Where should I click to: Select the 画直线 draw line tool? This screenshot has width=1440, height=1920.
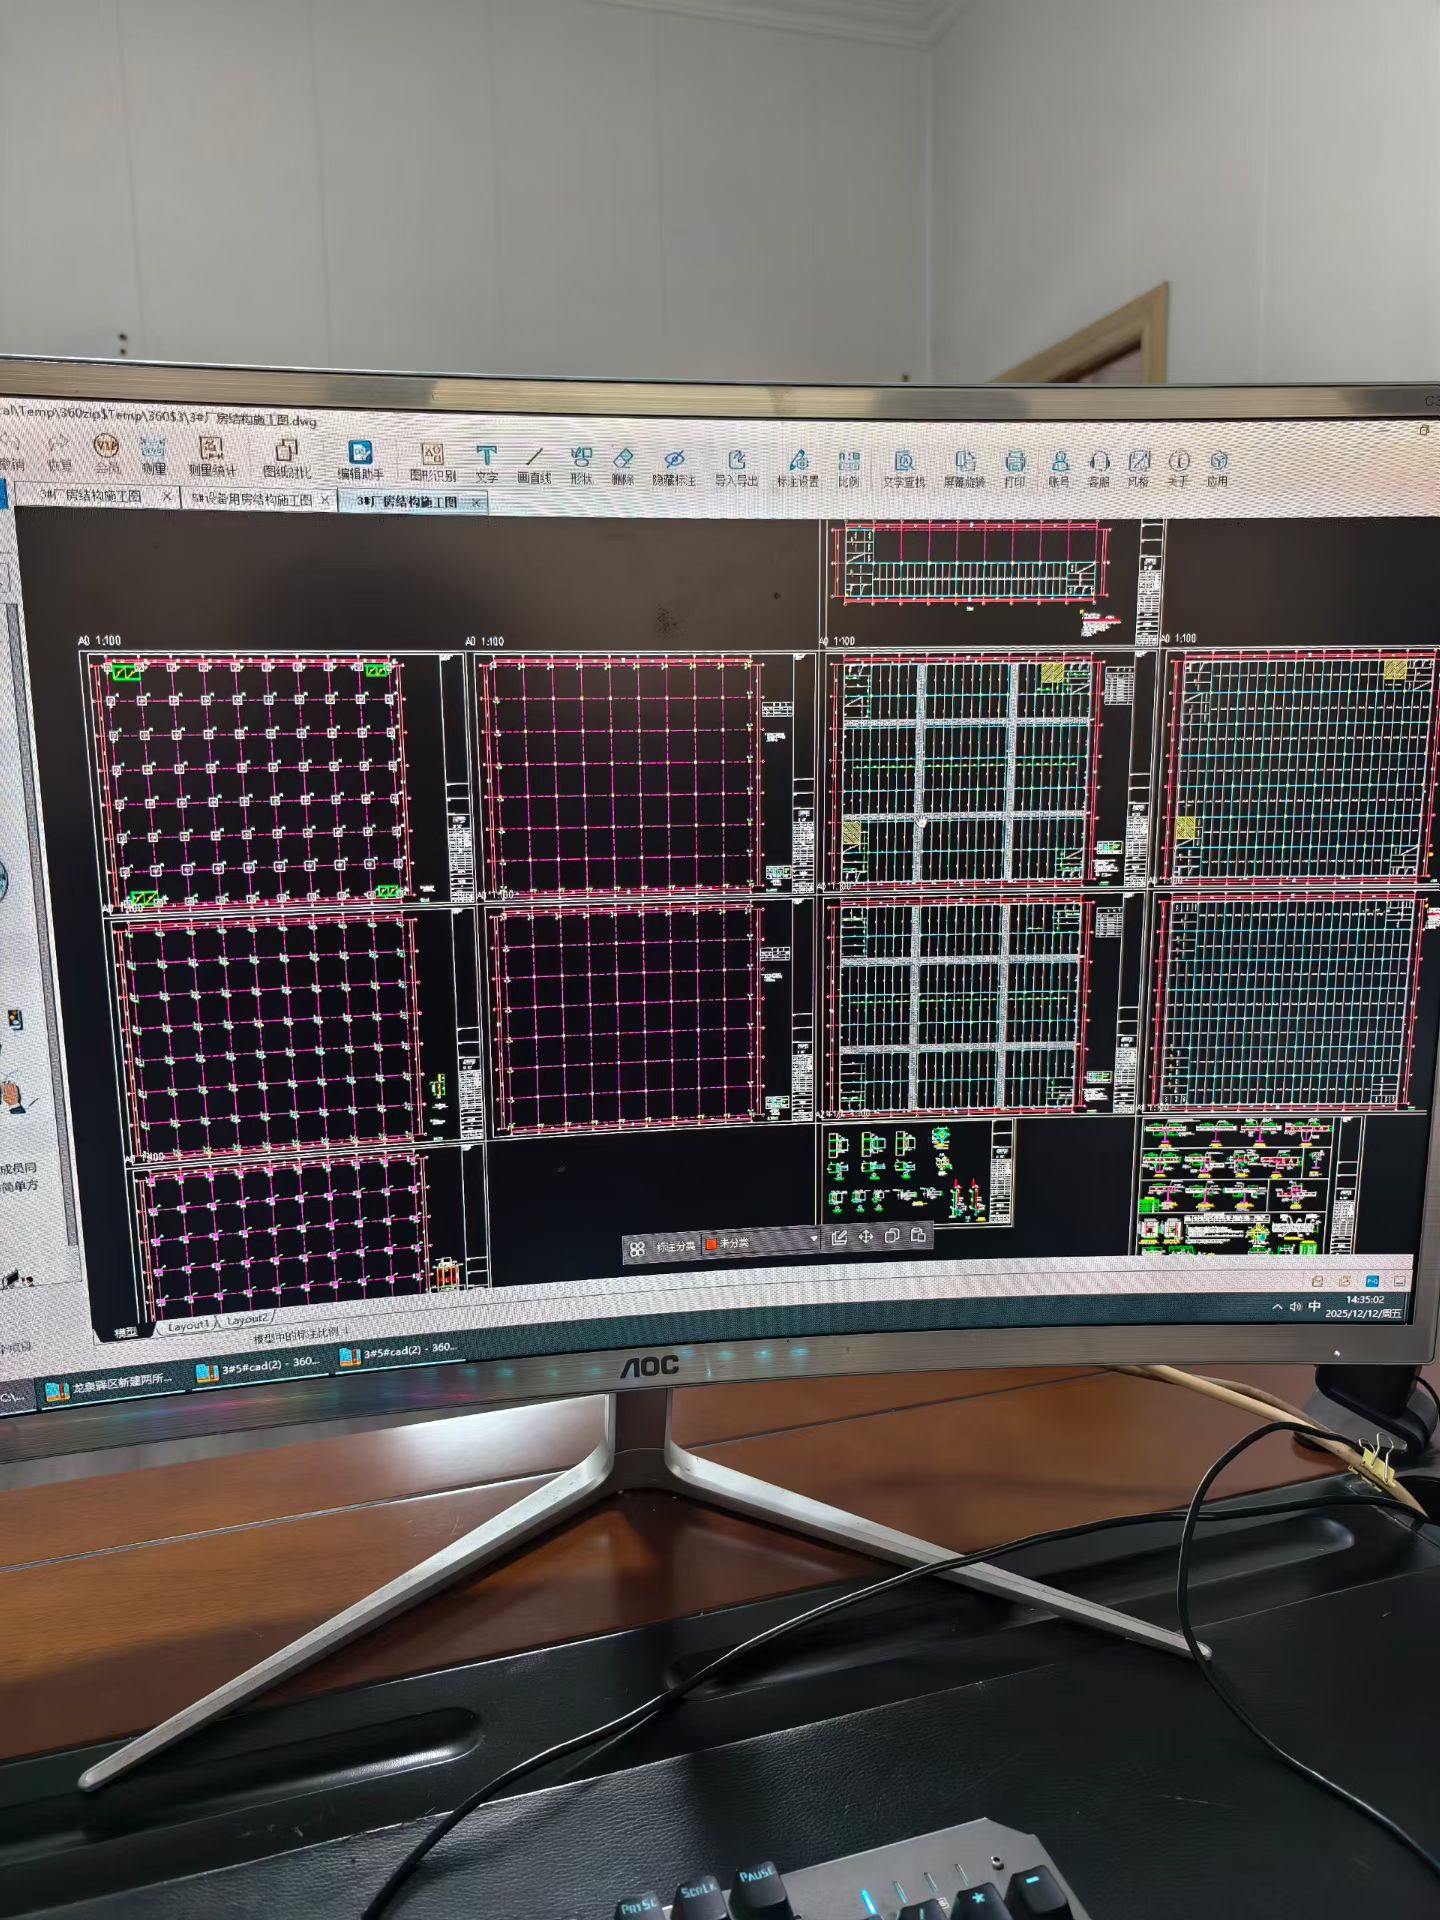[x=534, y=467]
